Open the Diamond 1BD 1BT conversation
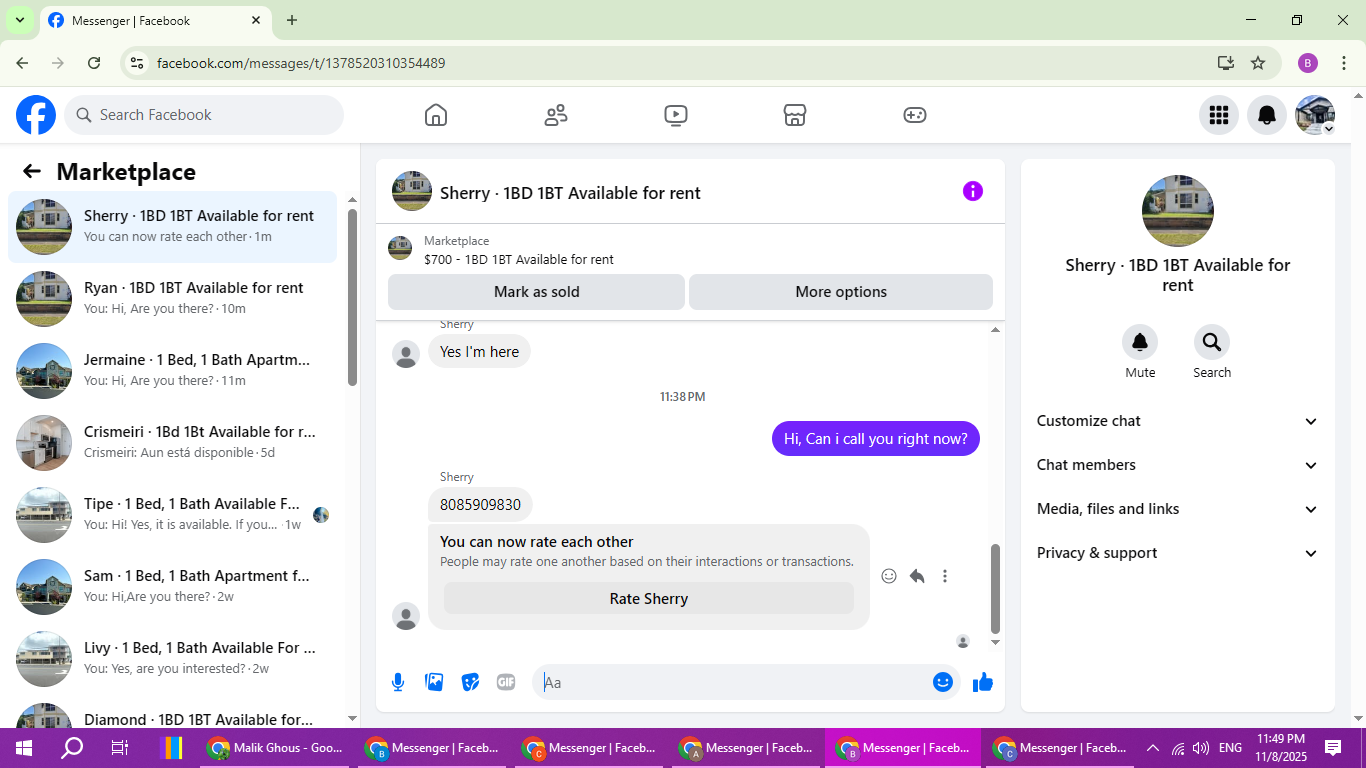 [173, 714]
